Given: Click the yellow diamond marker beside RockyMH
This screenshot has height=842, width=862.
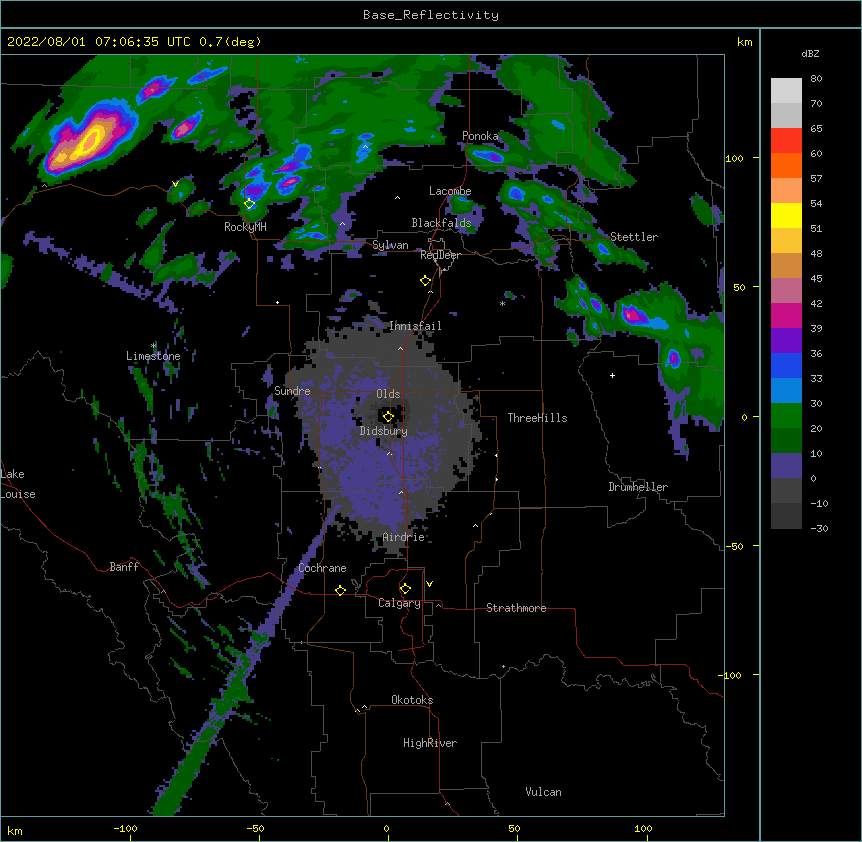Looking at the screenshot, I should (x=250, y=204).
